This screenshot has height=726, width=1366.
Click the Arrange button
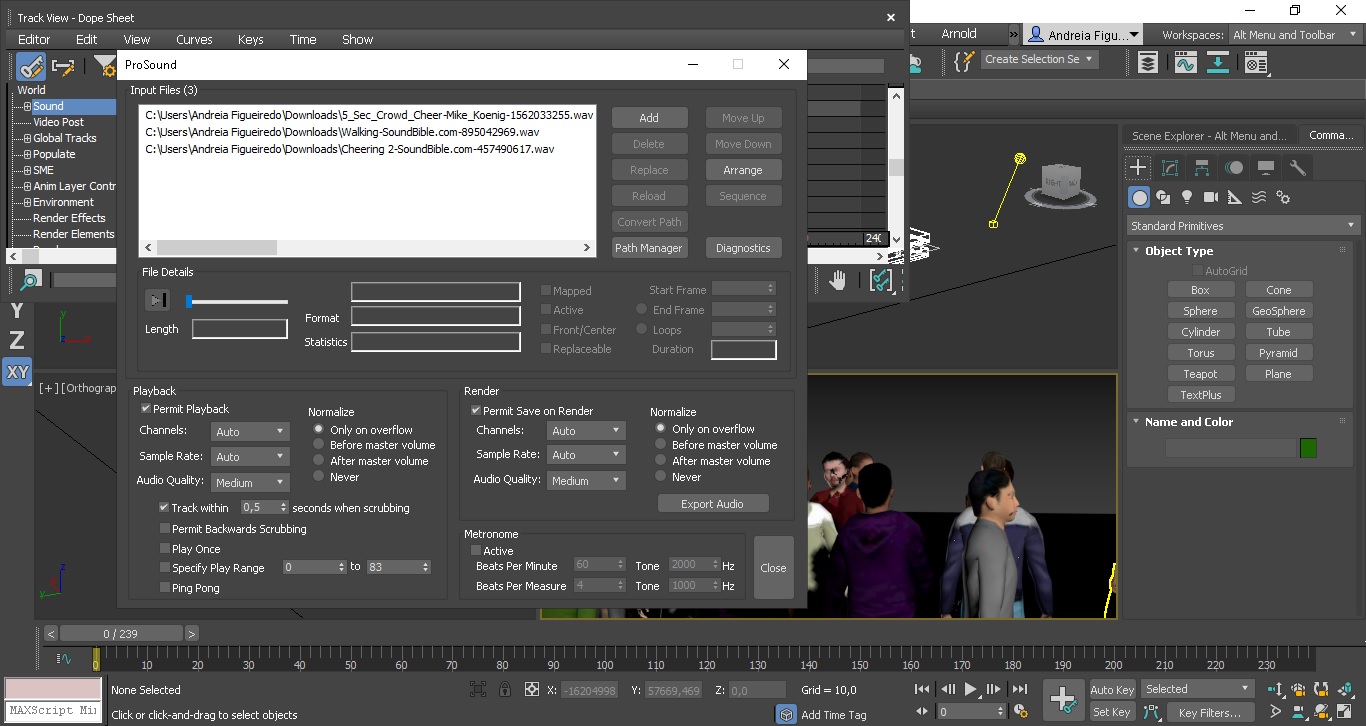743,170
